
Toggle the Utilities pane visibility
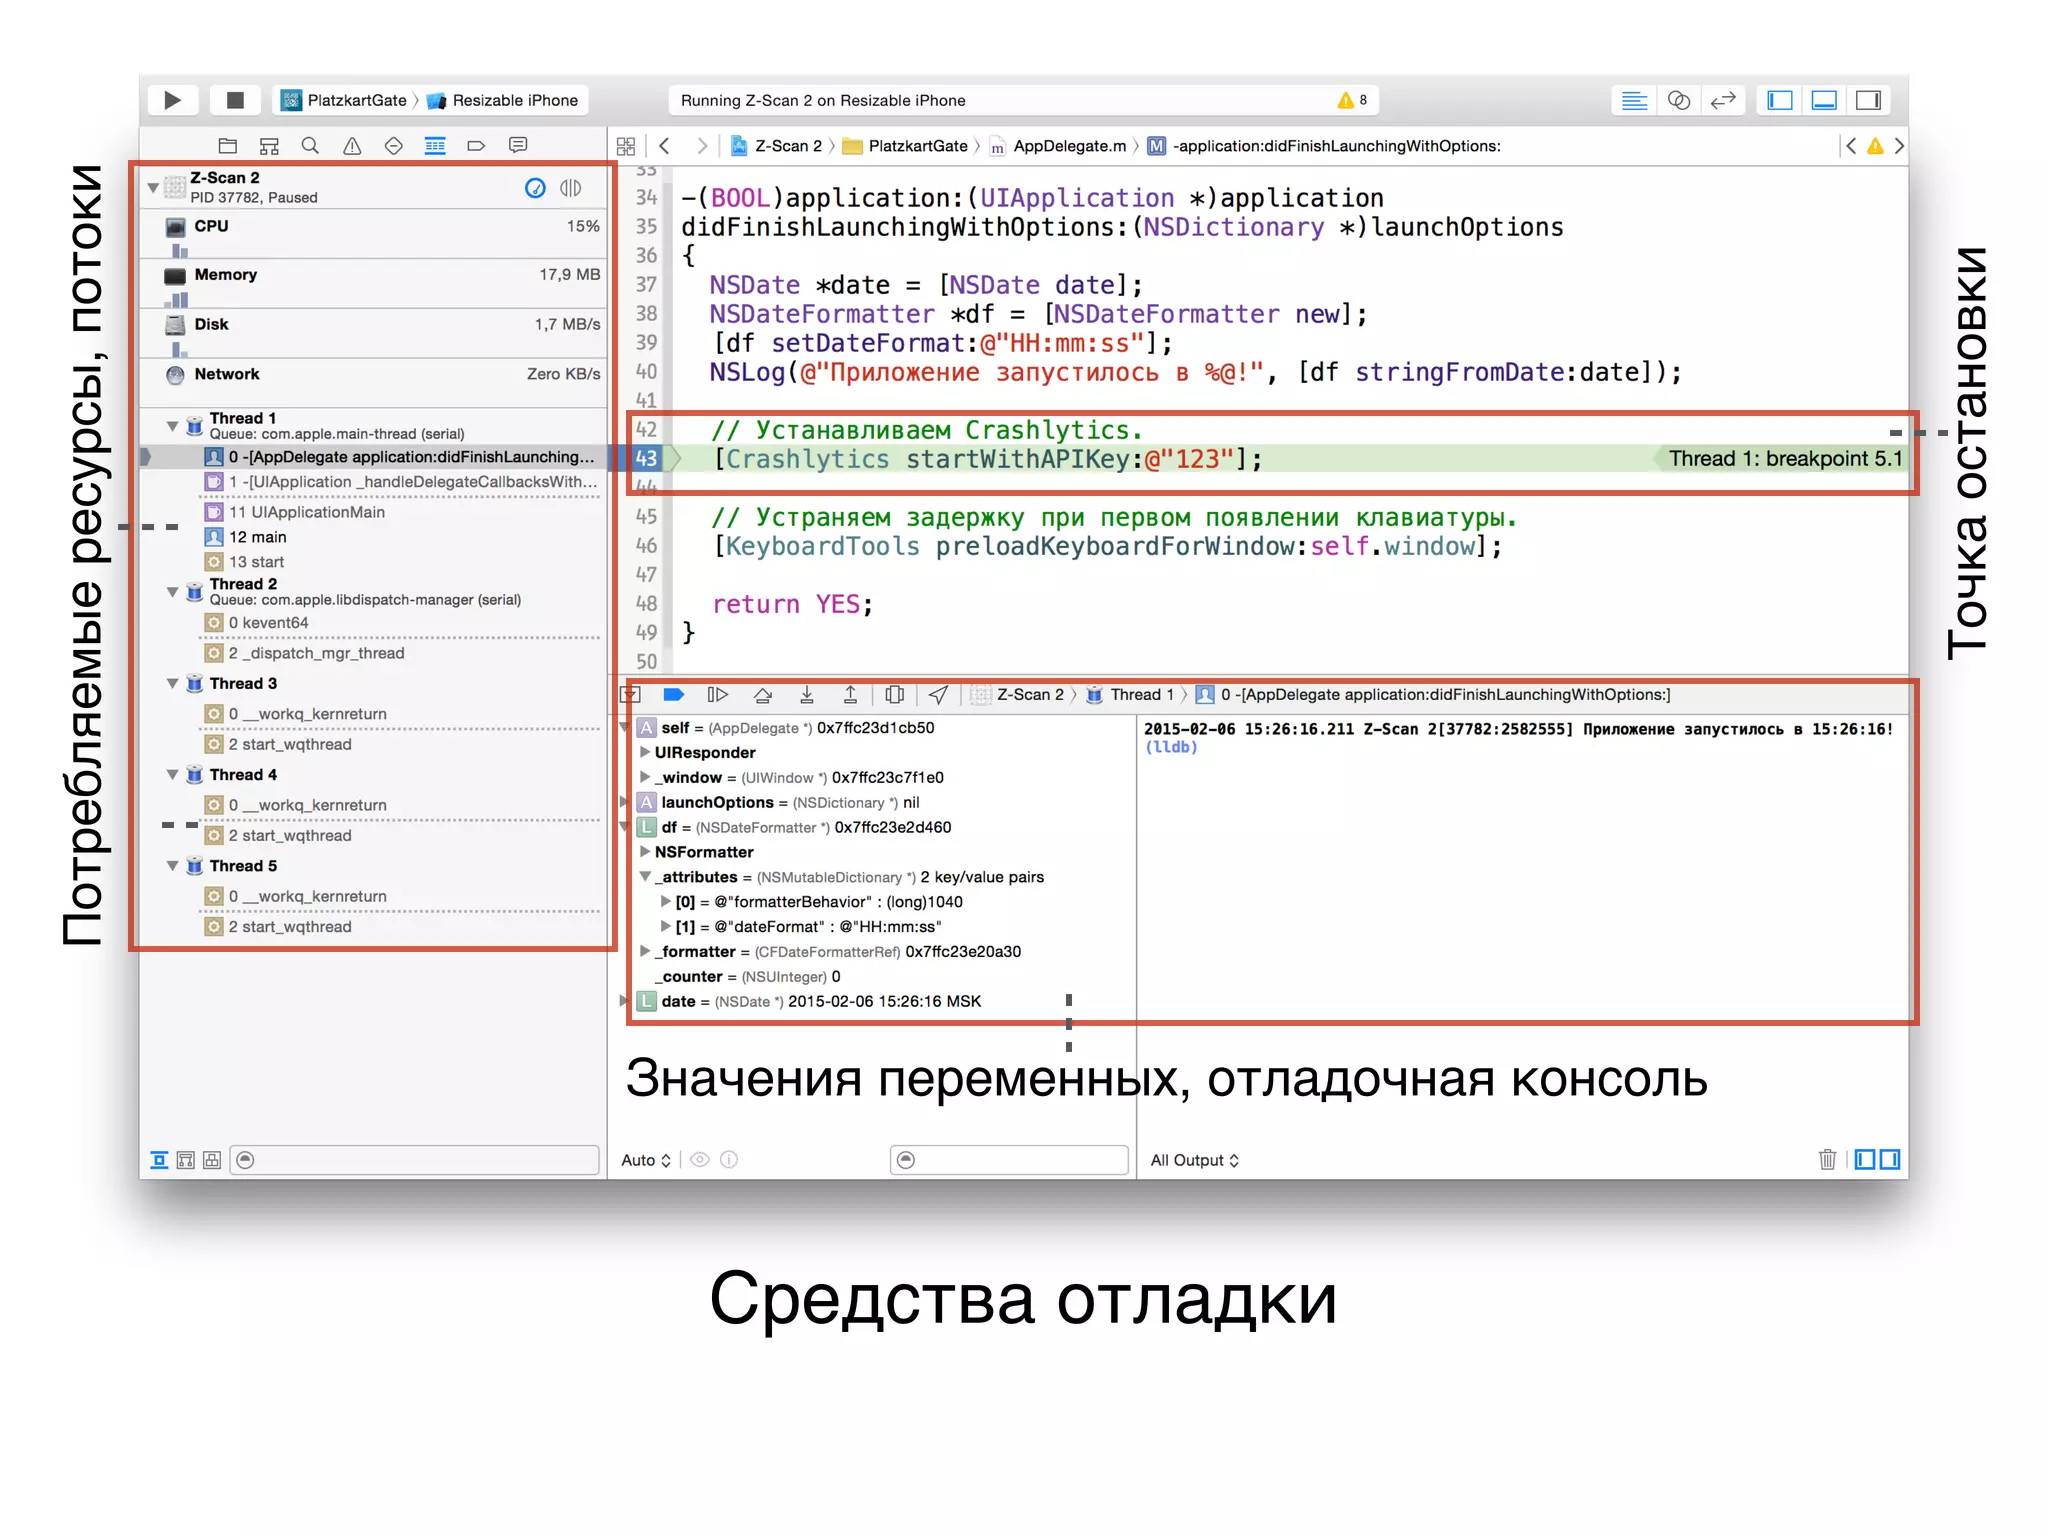[x=1868, y=100]
